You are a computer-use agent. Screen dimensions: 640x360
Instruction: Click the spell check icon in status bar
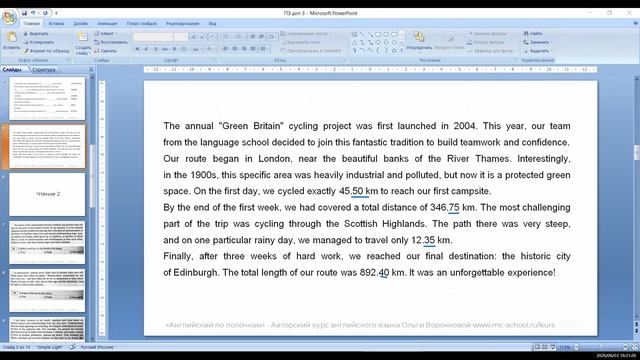72,347
